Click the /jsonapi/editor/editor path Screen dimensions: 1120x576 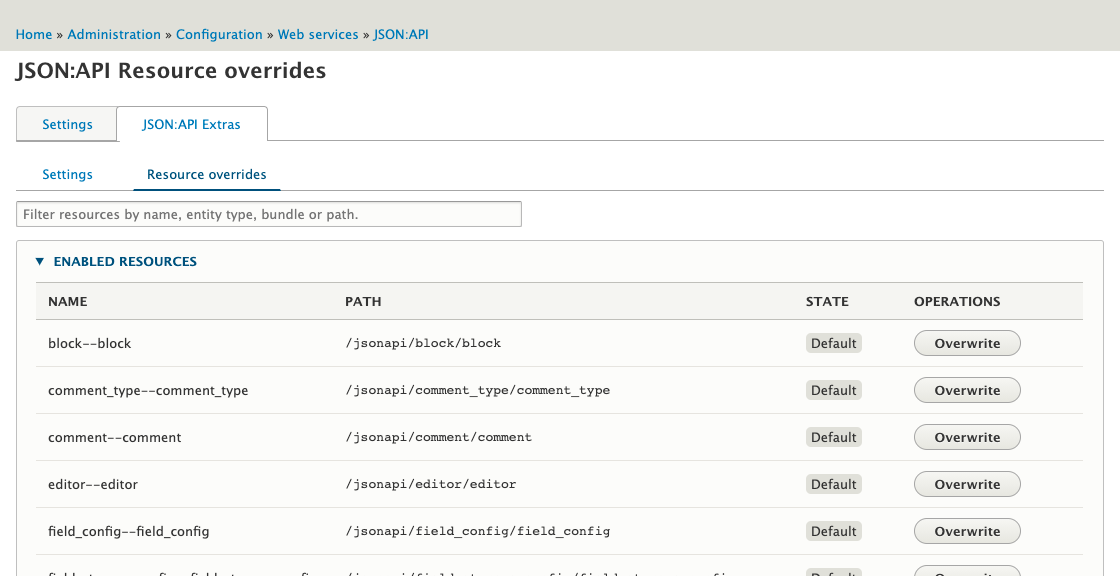[431, 485]
